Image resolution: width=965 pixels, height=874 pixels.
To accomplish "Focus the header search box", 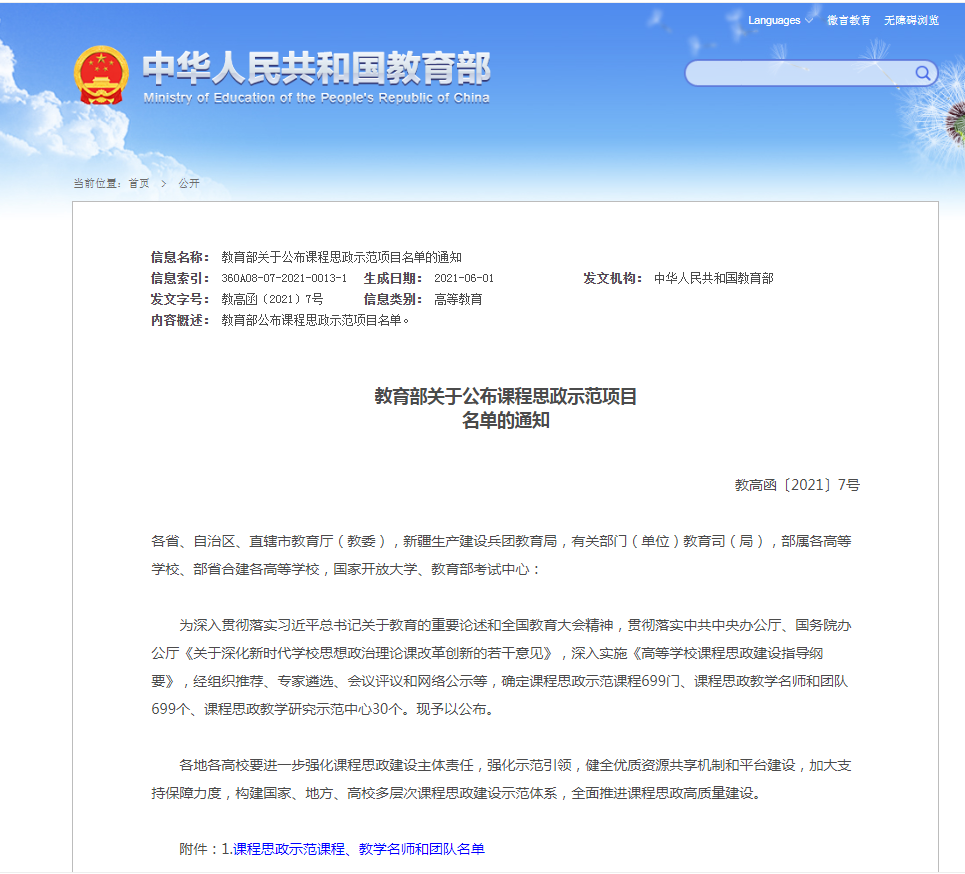I will (x=800, y=73).
